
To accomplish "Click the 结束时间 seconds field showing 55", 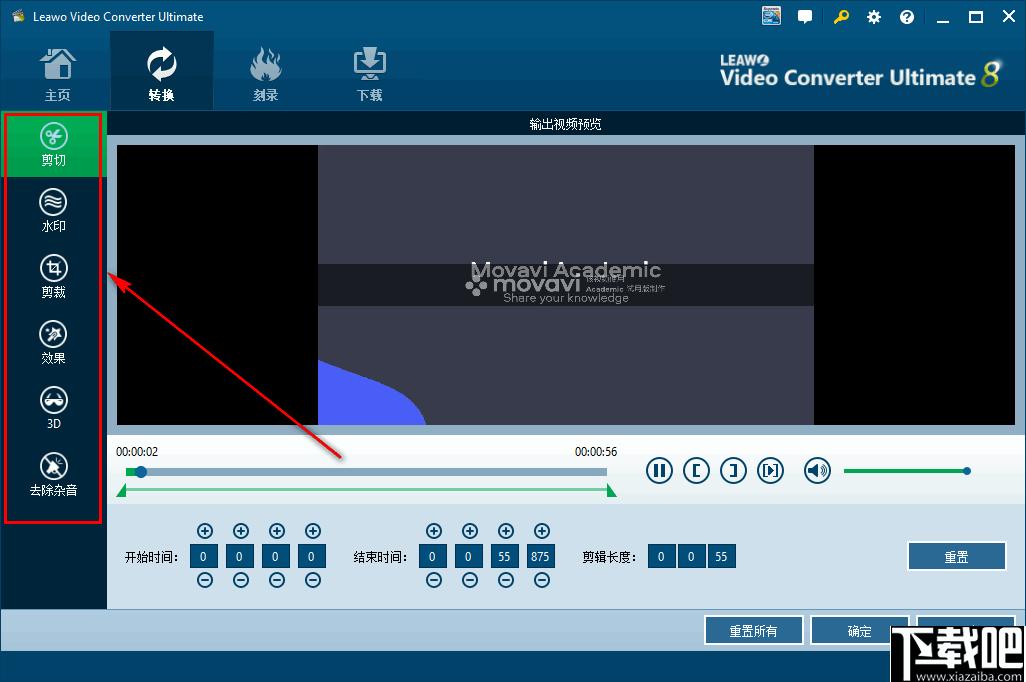I will (504, 556).
